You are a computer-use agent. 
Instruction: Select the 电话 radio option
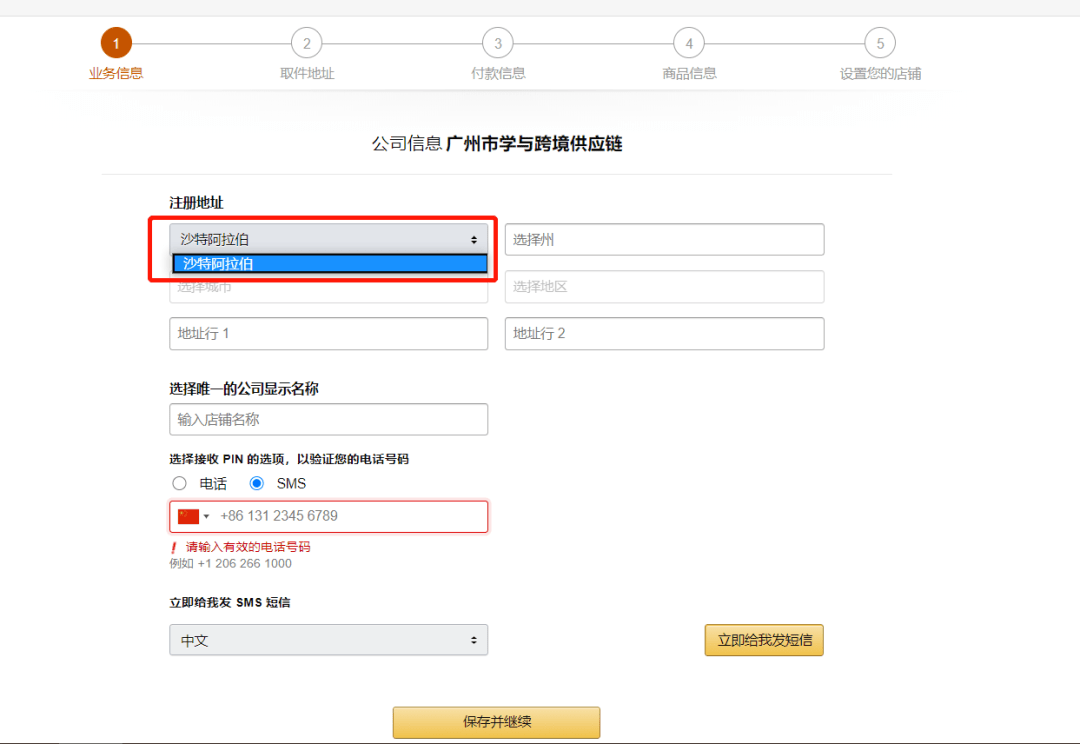tap(180, 483)
